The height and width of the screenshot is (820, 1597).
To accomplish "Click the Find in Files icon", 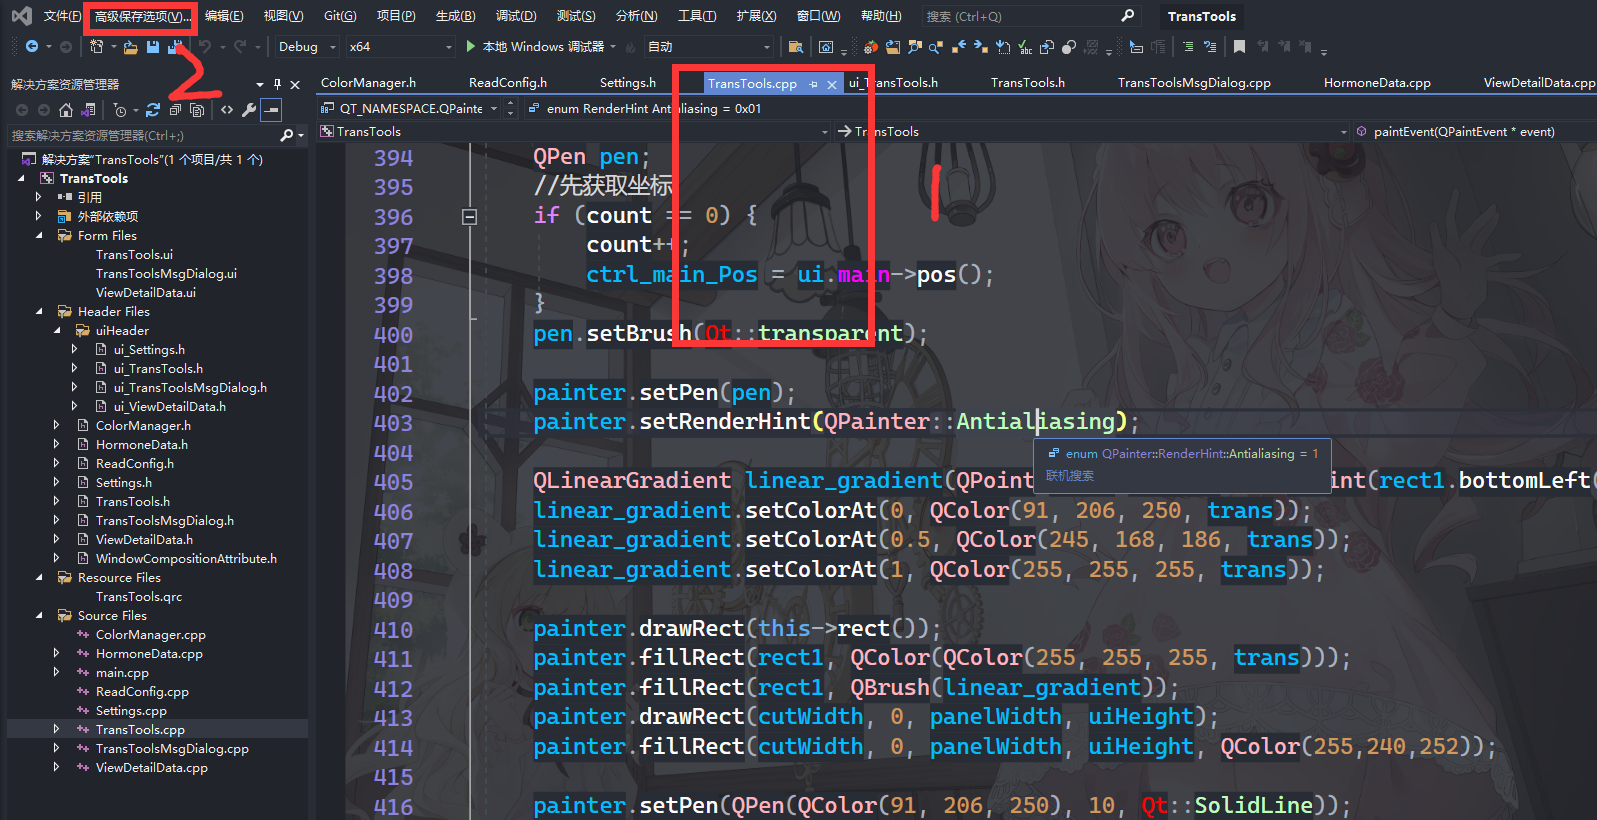I will (x=796, y=47).
